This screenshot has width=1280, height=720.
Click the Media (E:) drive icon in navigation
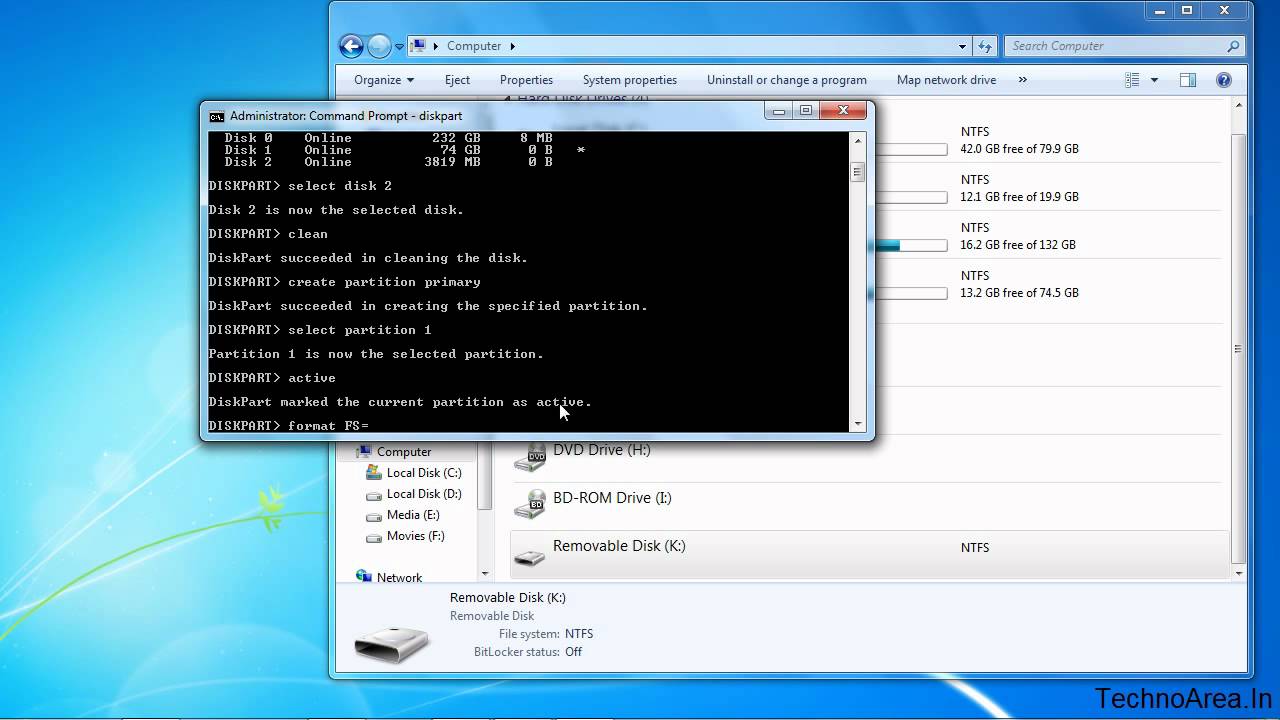(374, 516)
